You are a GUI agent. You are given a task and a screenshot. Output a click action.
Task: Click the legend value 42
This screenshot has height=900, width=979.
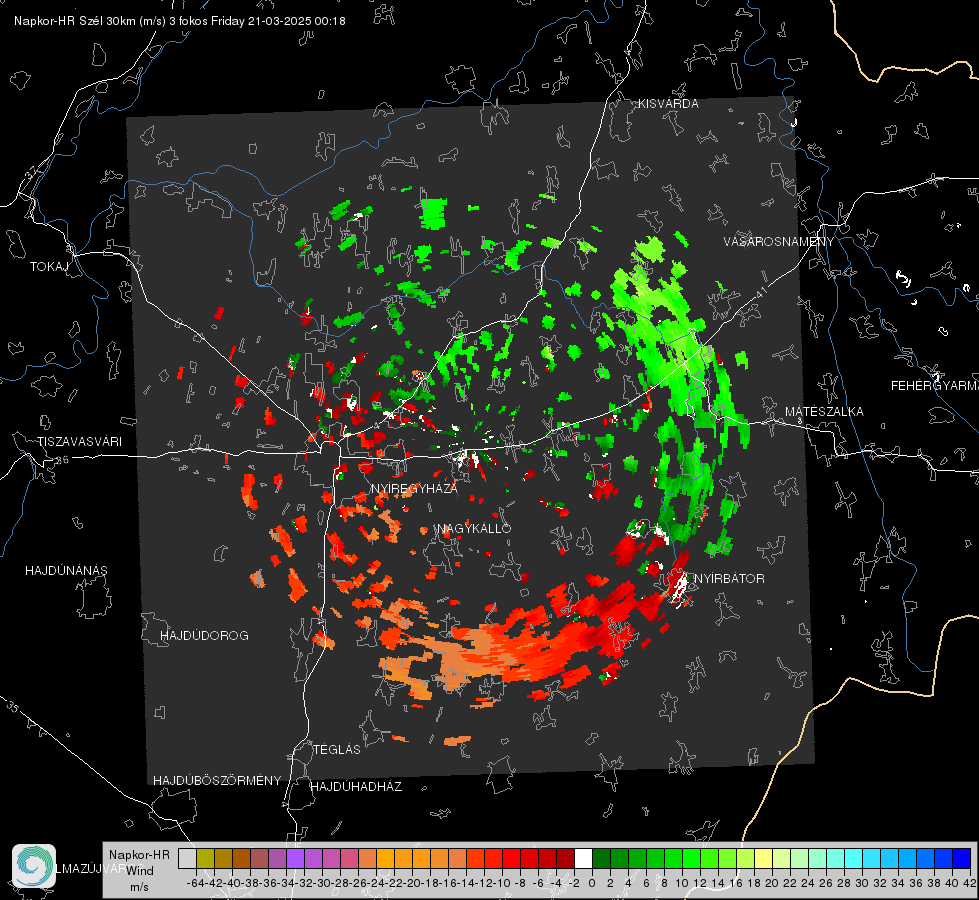coord(970,883)
